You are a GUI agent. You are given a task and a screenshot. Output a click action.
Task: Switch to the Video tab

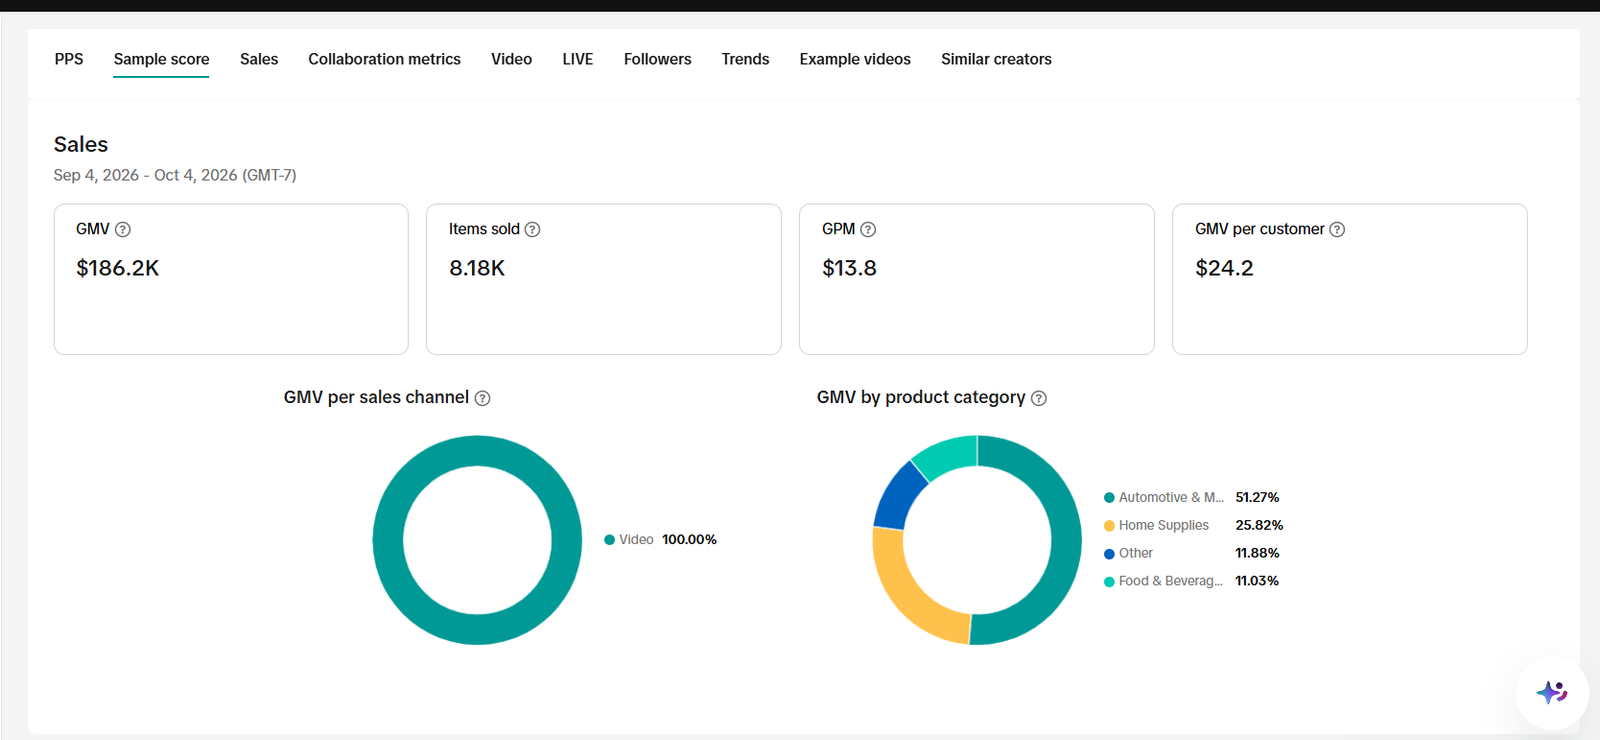coord(511,59)
